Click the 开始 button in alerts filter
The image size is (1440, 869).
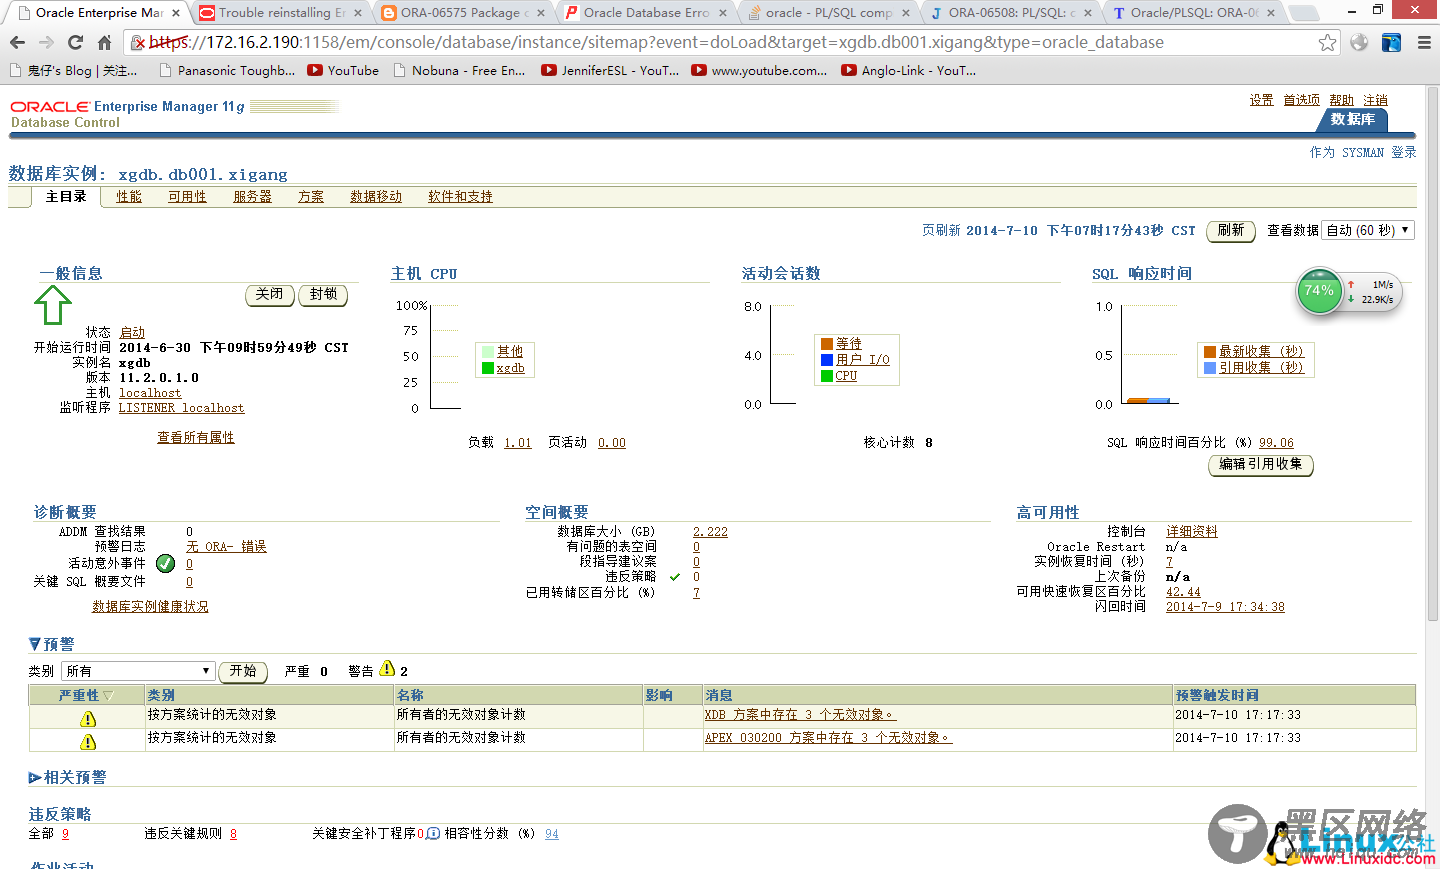243,671
